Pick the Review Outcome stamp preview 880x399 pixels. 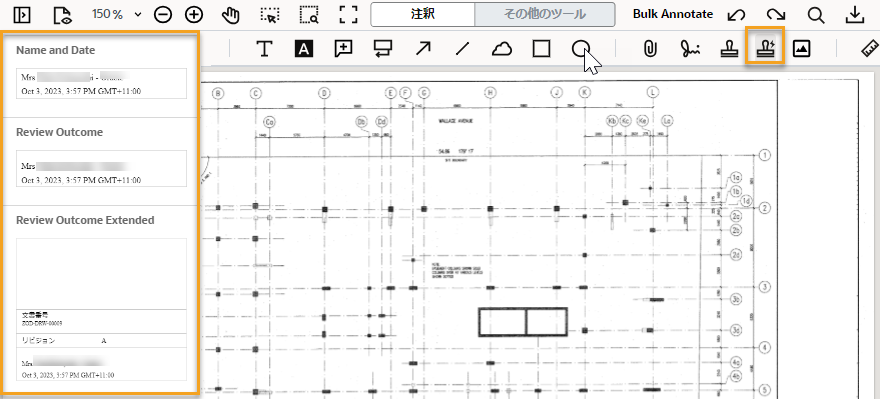coord(102,168)
